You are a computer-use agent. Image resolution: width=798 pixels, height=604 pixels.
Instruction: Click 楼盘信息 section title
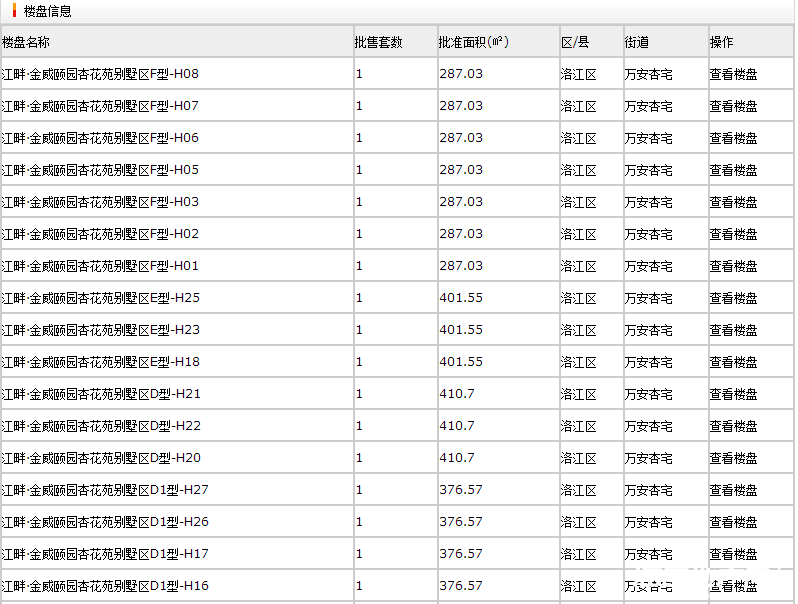tap(47, 11)
